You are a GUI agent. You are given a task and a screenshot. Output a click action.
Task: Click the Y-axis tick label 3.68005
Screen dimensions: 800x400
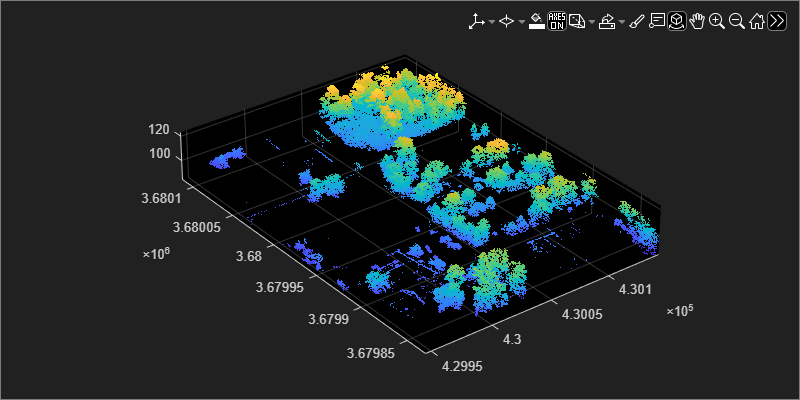pos(196,227)
